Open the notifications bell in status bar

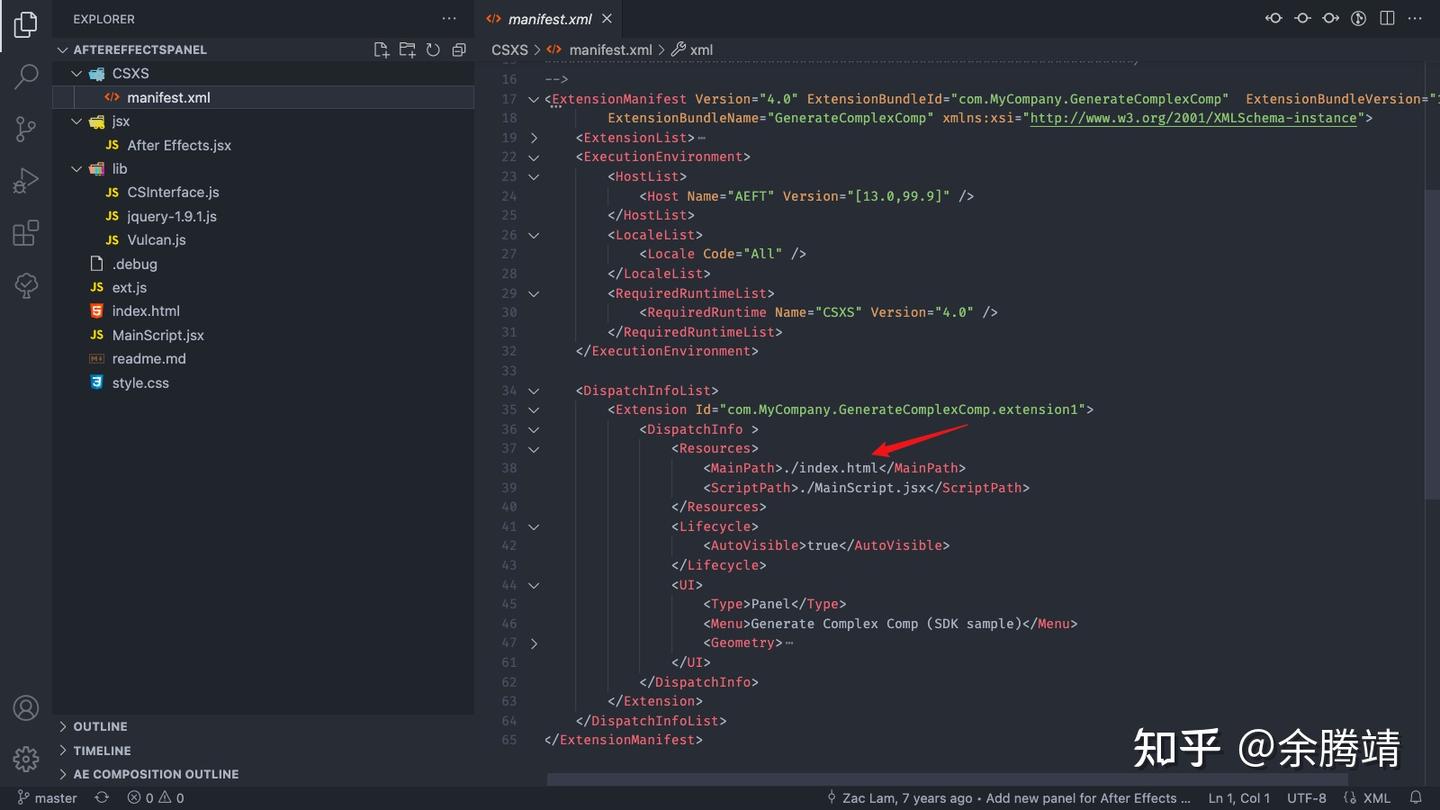(1416, 798)
